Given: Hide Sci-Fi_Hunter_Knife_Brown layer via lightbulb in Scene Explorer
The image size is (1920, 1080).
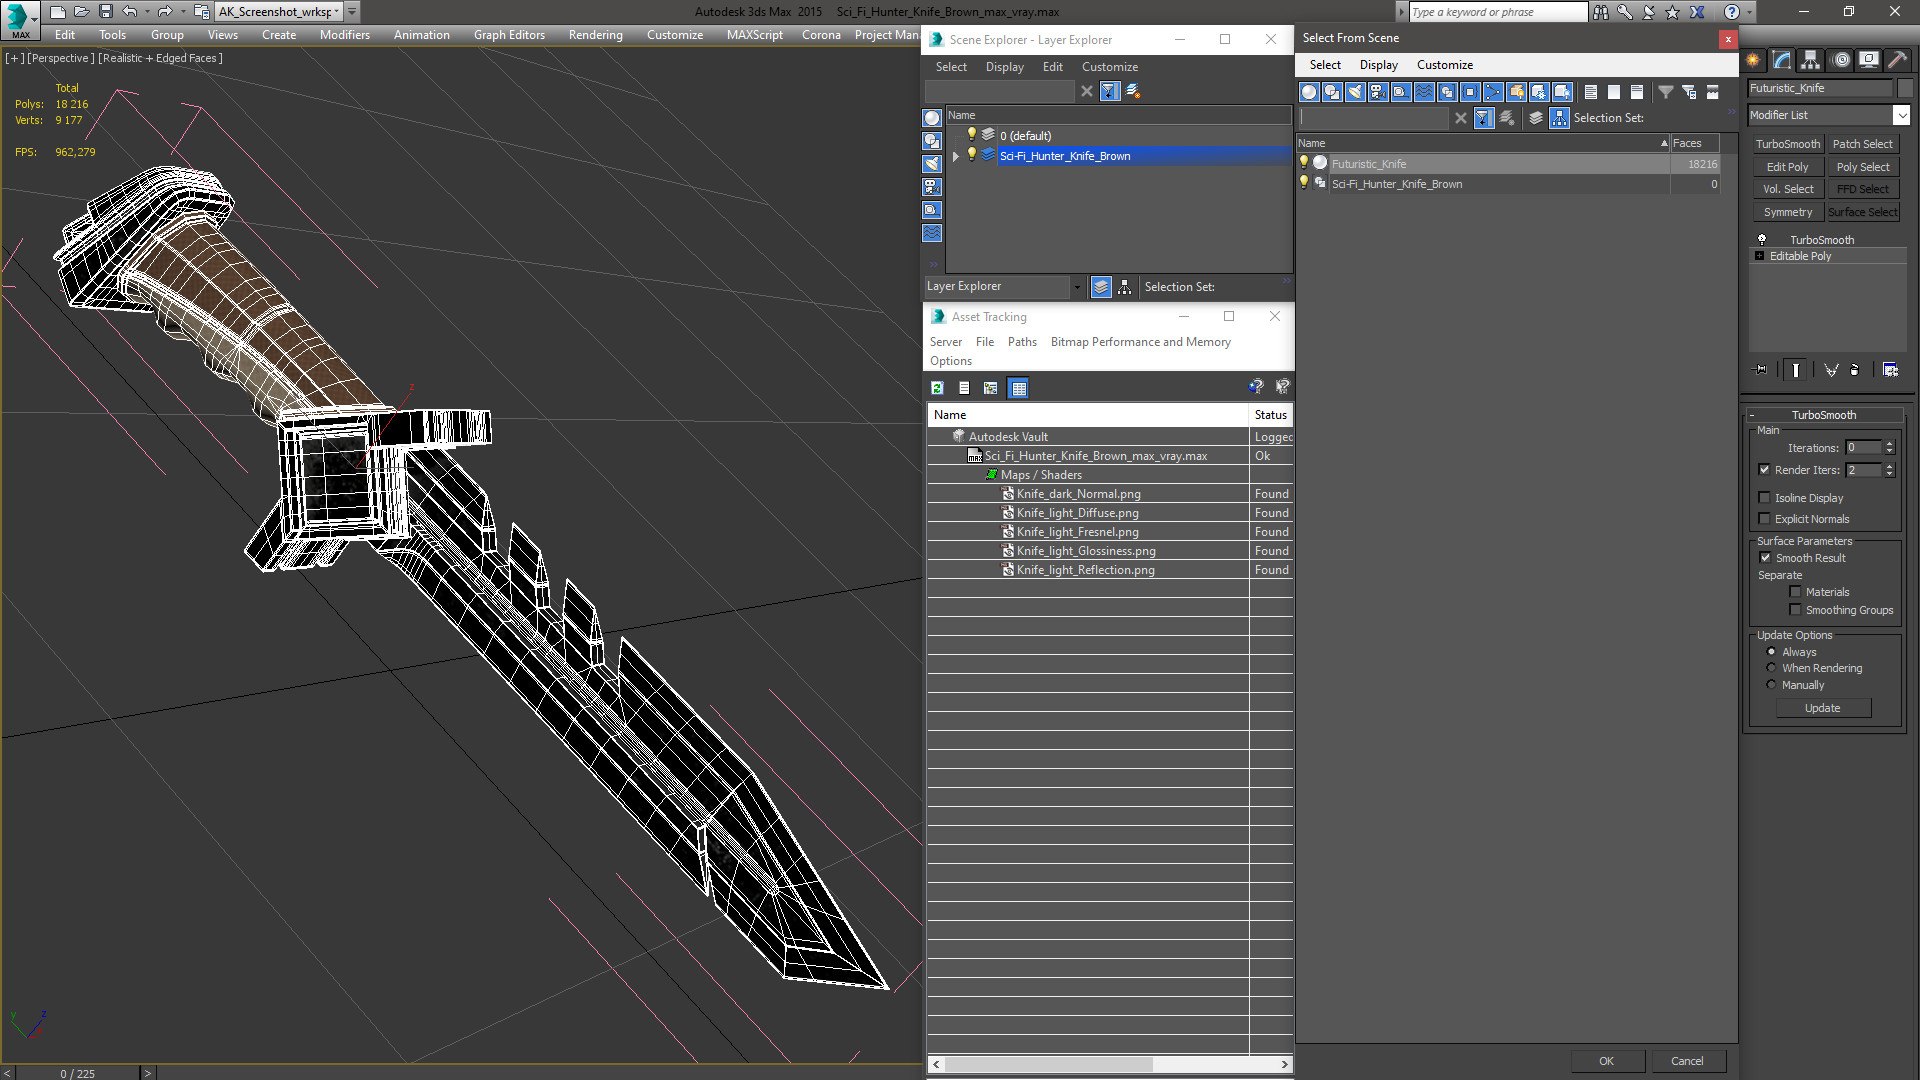Looking at the screenshot, I should click(x=971, y=155).
